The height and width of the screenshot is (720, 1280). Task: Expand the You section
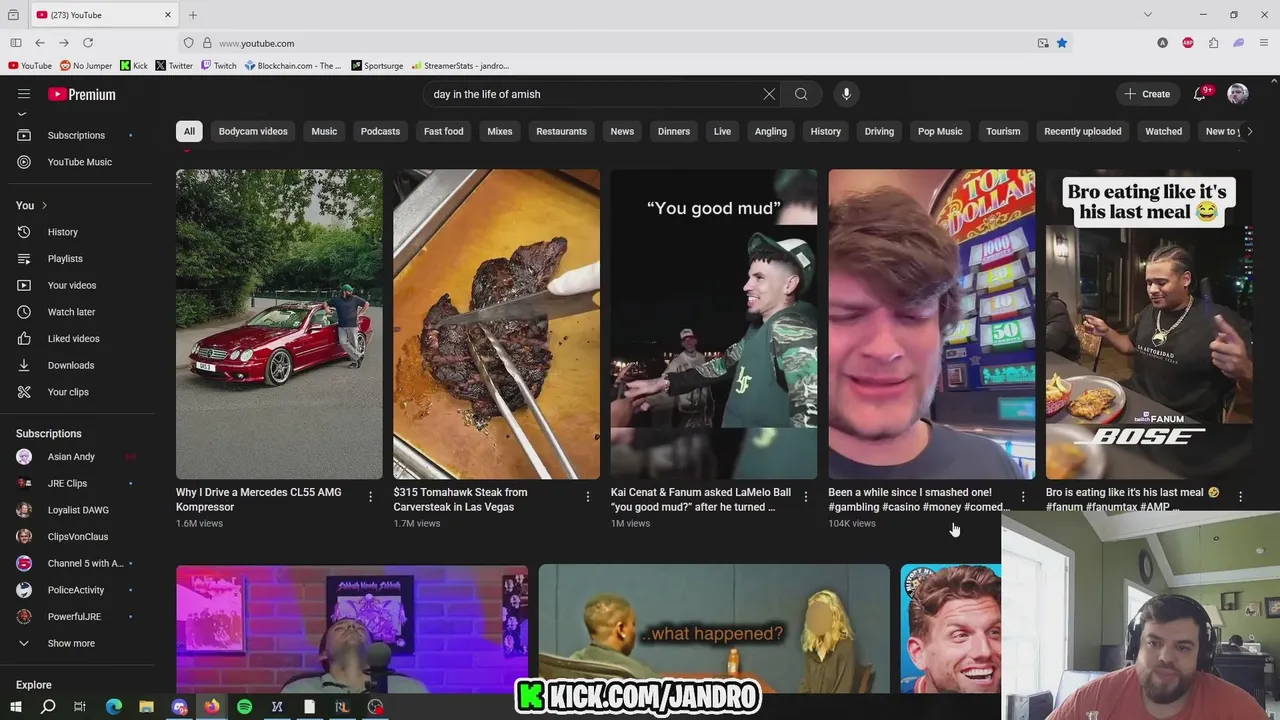tap(32, 205)
